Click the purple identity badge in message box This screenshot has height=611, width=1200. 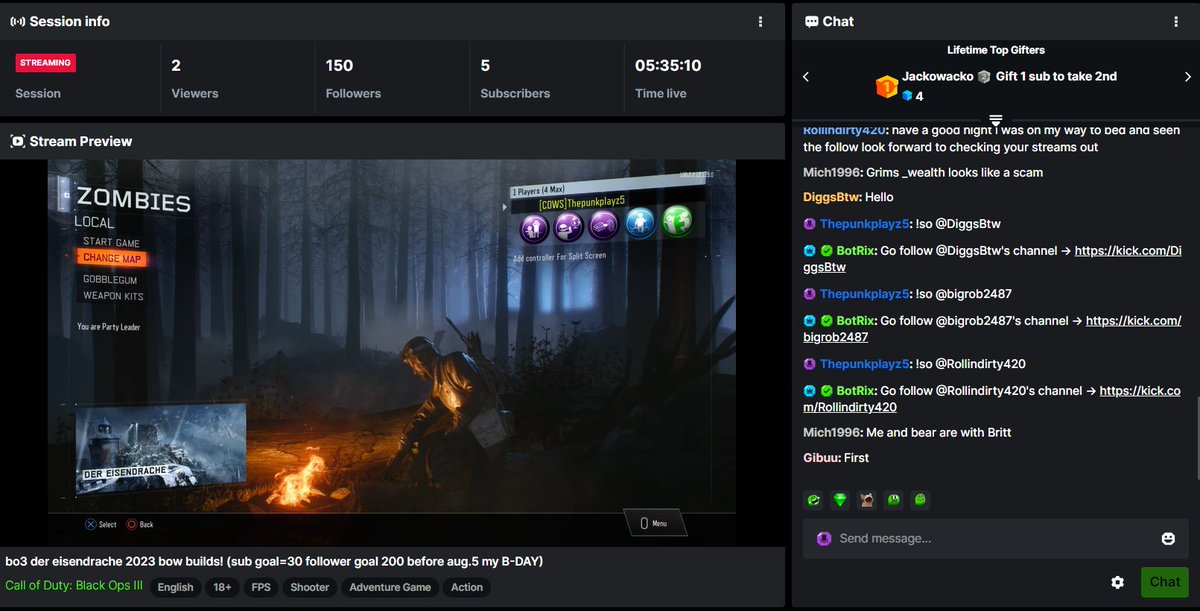click(x=824, y=538)
